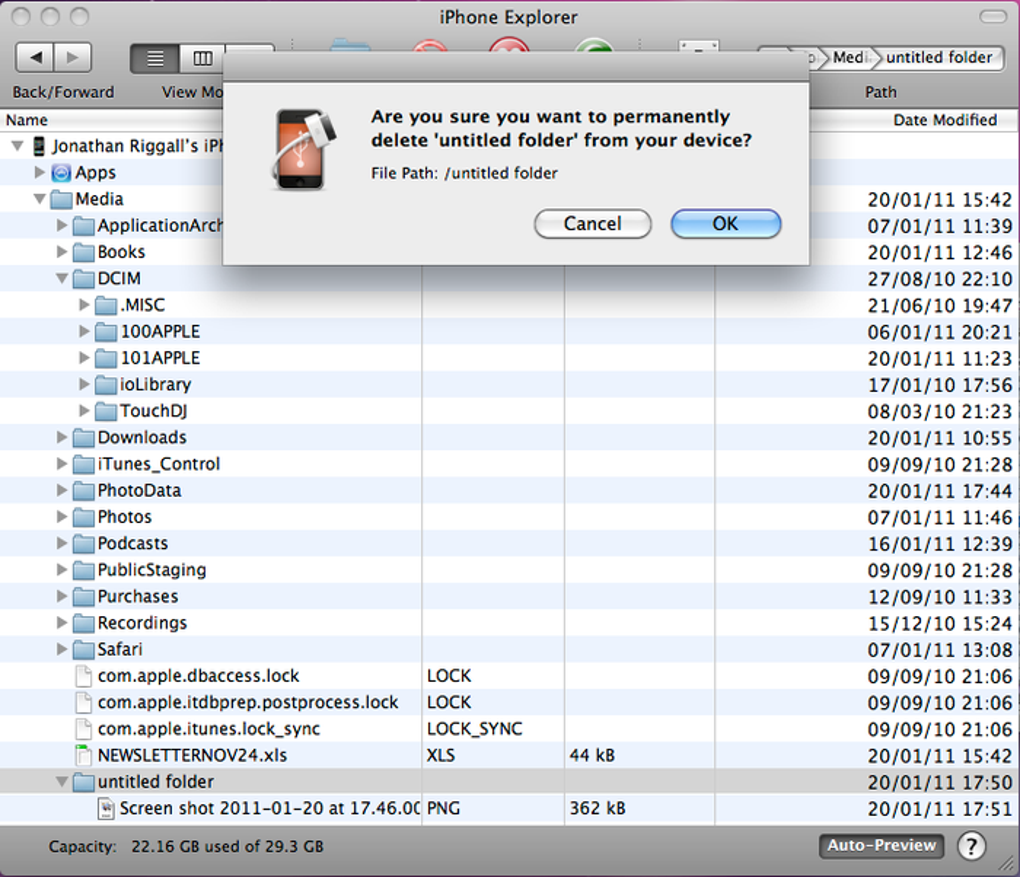The height and width of the screenshot is (877, 1020).
Task: Click the Downloads folder icon
Action: pos(83,437)
